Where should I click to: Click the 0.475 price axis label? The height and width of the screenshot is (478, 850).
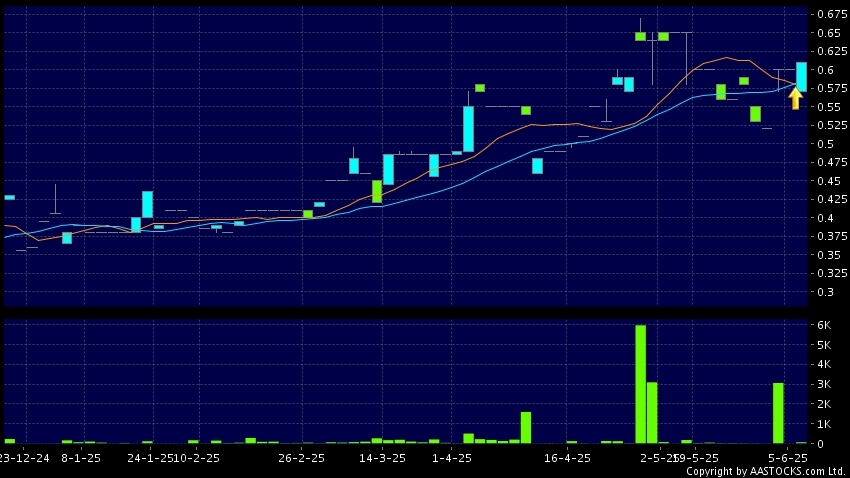click(832, 162)
